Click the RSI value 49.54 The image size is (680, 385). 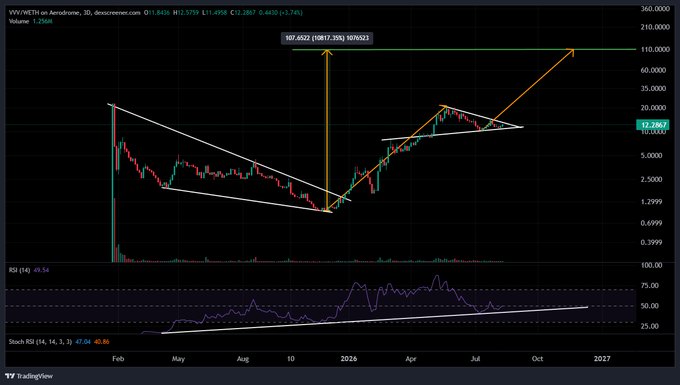click(41, 270)
